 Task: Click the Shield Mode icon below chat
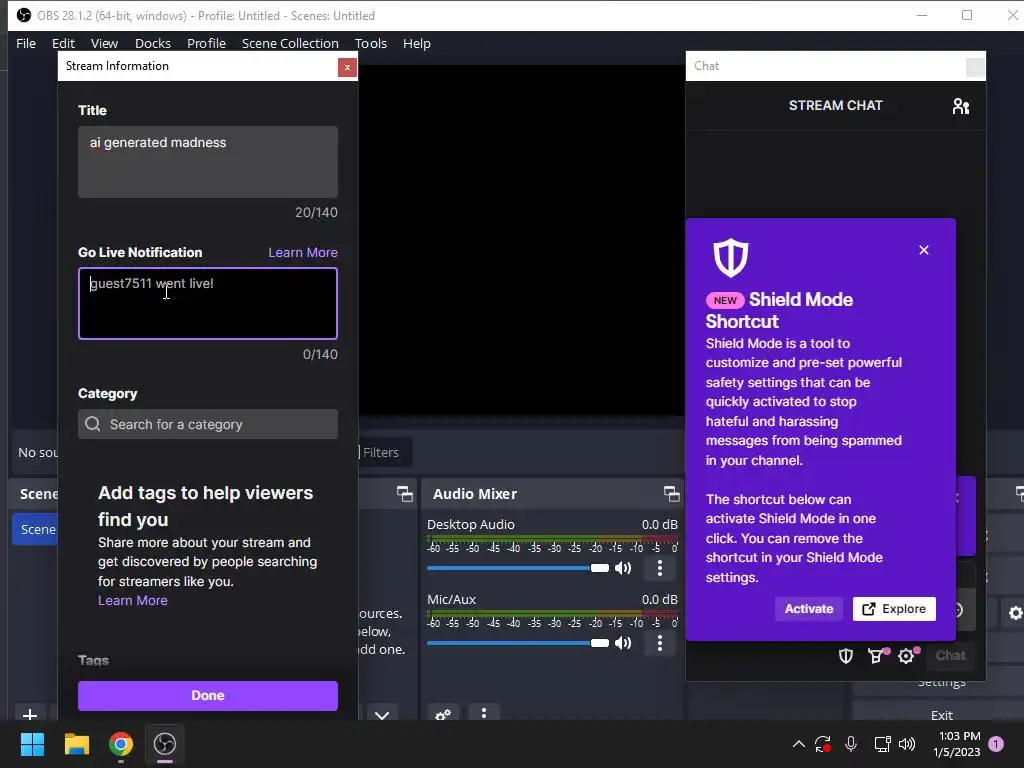[x=846, y=656]
